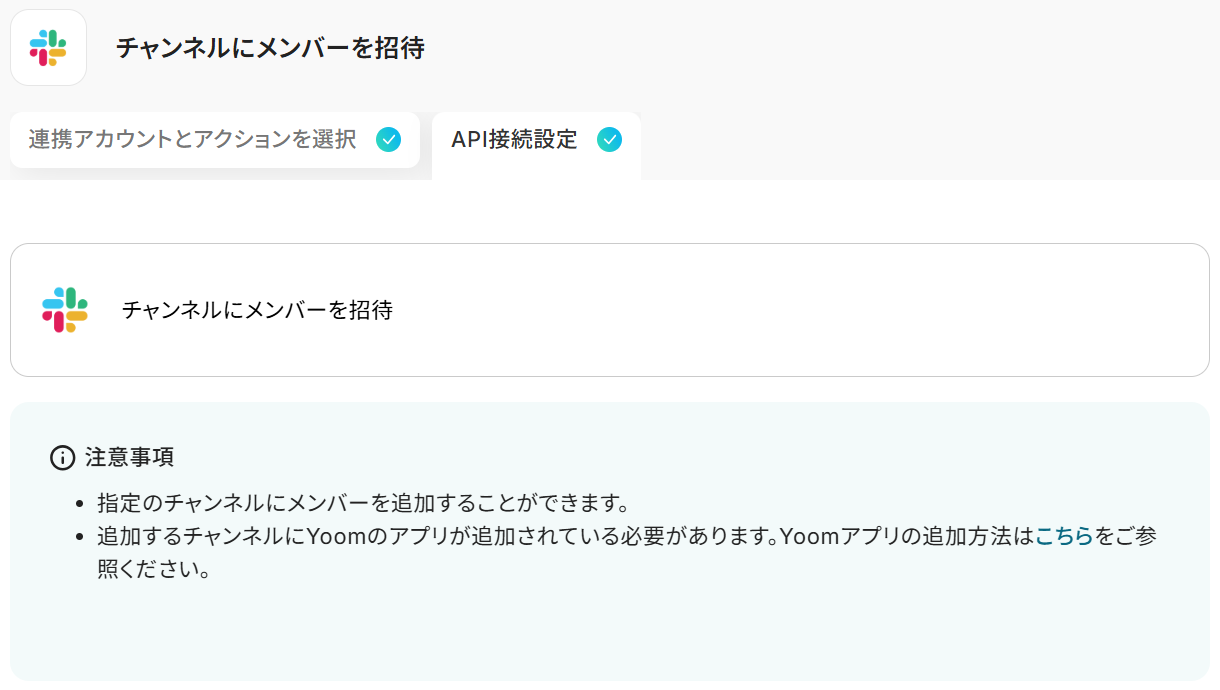
Task: Click the checkmark on the 連携アカウントとアクションを選択 tab
Action: coord(389,140)
